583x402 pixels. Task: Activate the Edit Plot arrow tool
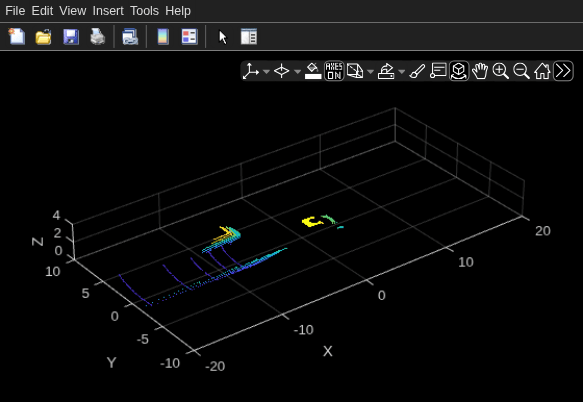click(222, 37)
